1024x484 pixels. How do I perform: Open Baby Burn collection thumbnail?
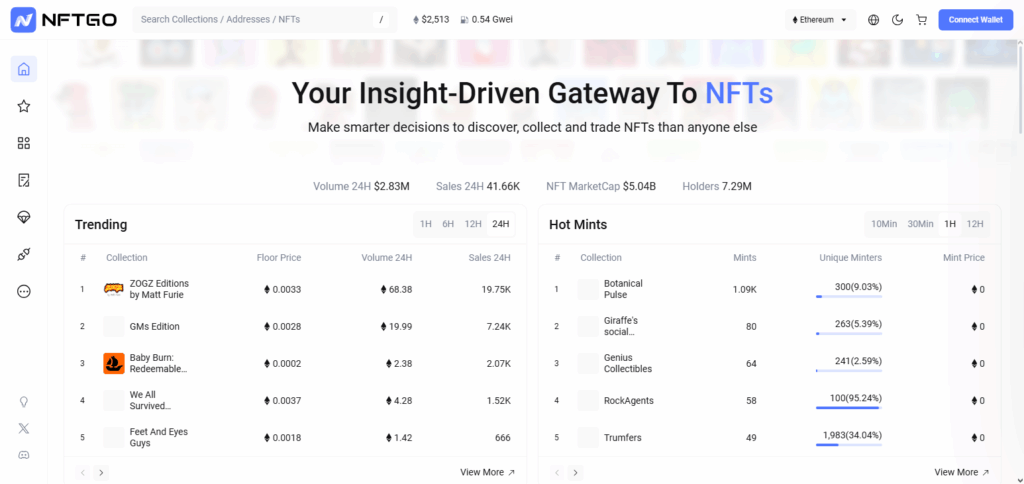(114, 363)
